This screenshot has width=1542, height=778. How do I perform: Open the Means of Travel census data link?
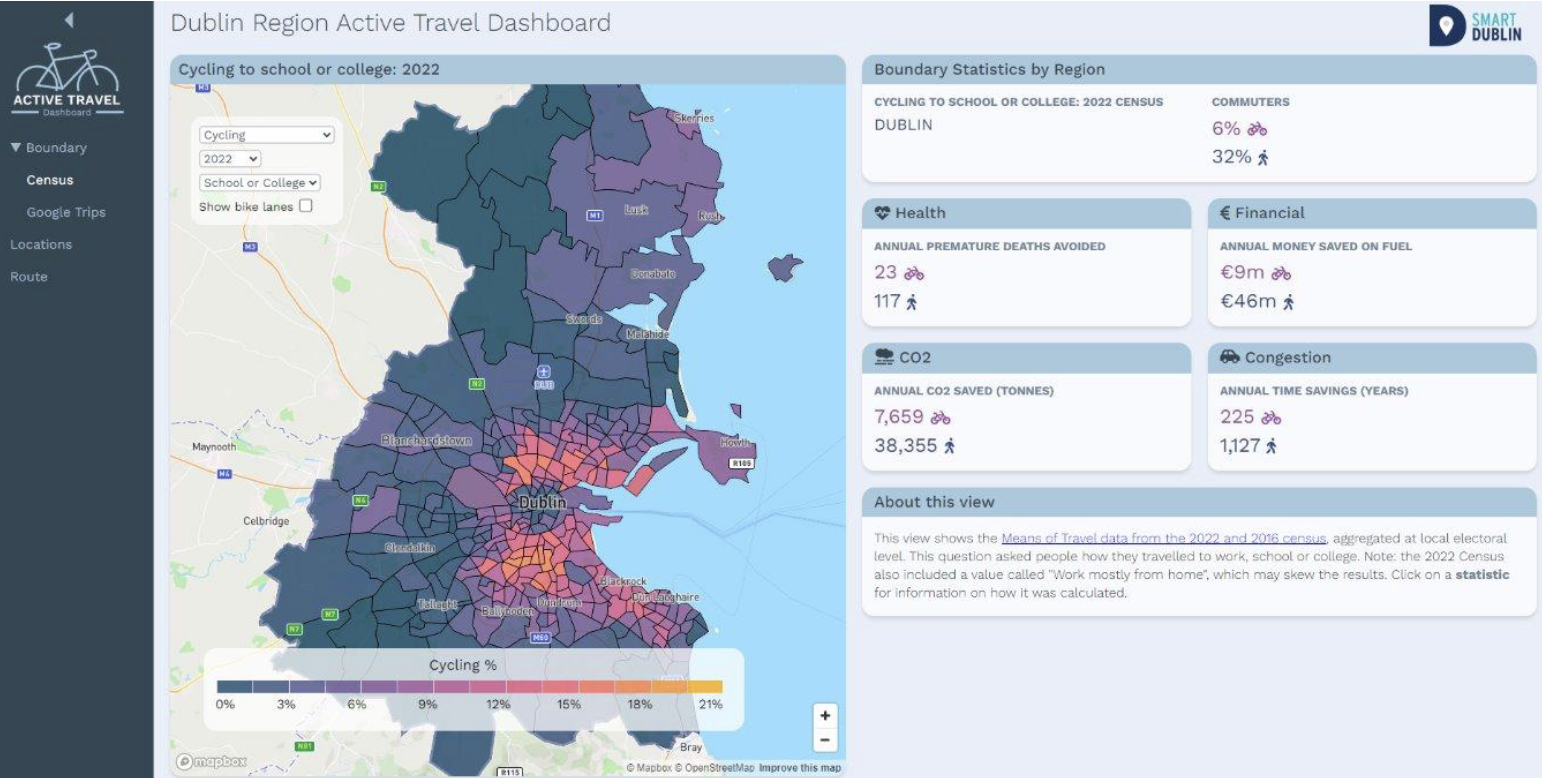tap(1161, 538)
